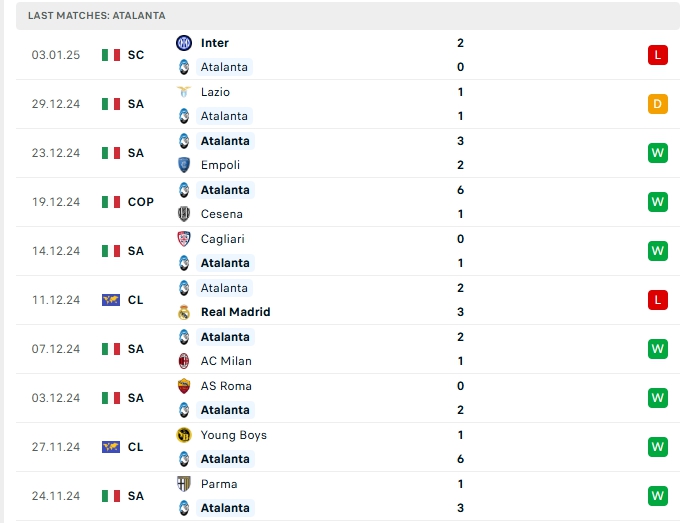Click the Inter club crest icon
This screenshot has width=691, height=523.
[x=184, y=43]
